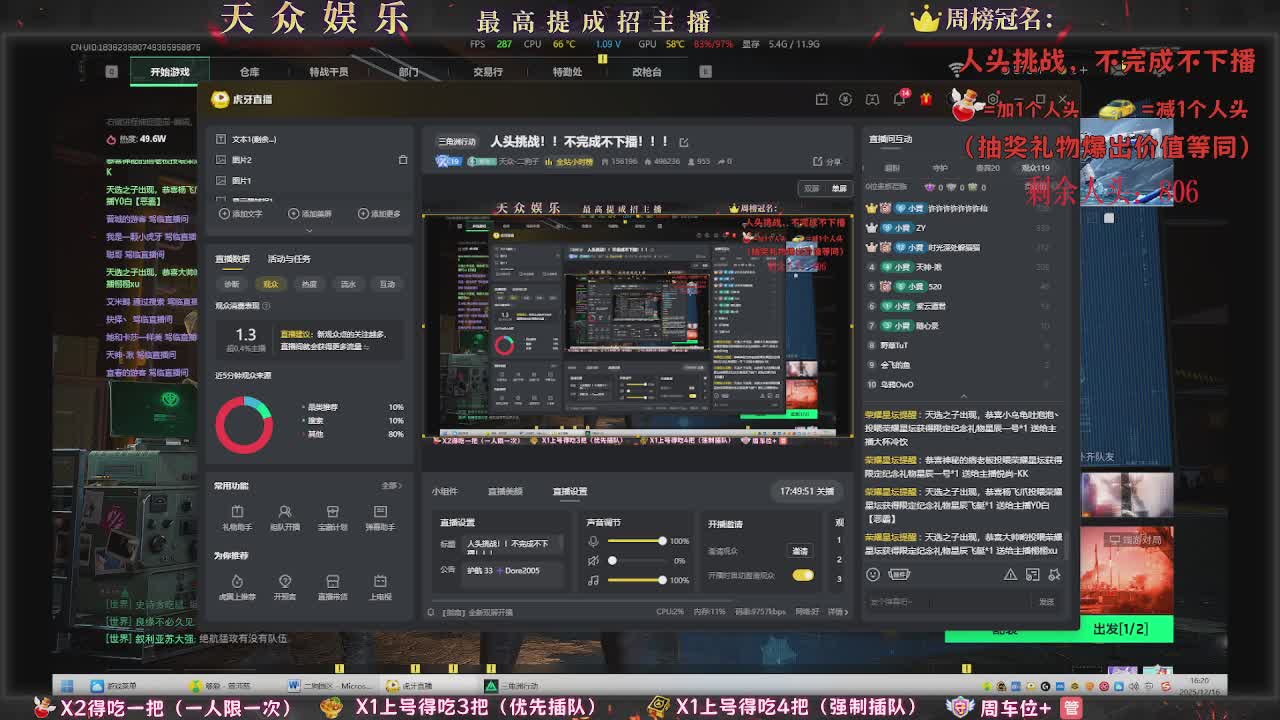
Task: Click the notification bell icon with red badge
Action: point(899,99)
